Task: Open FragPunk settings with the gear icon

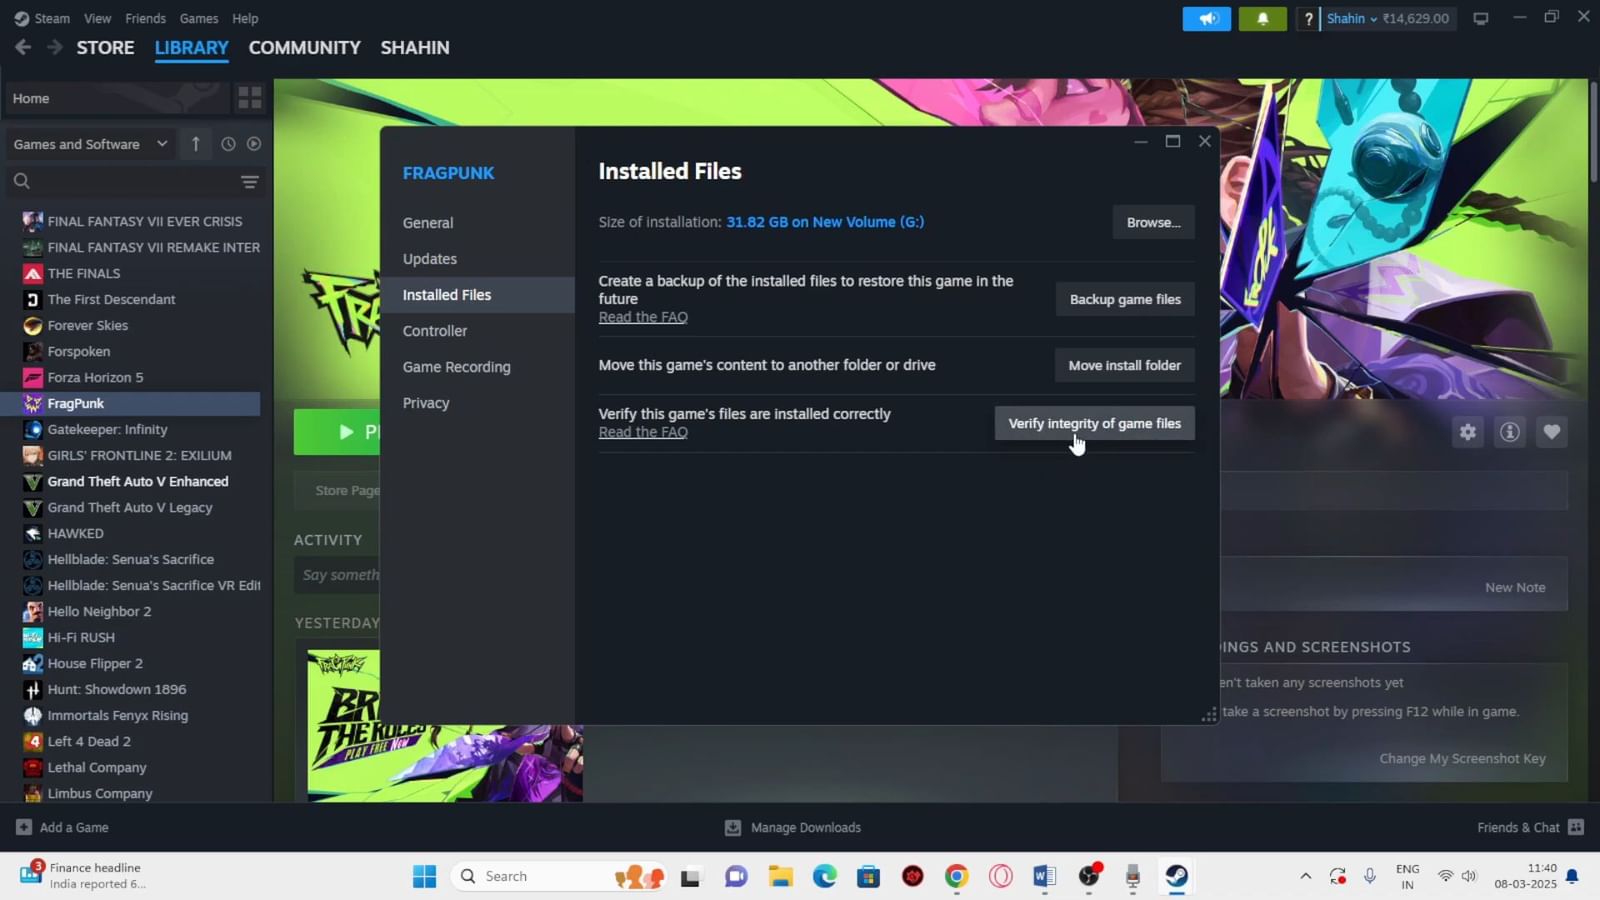Action: [1467, 431]
